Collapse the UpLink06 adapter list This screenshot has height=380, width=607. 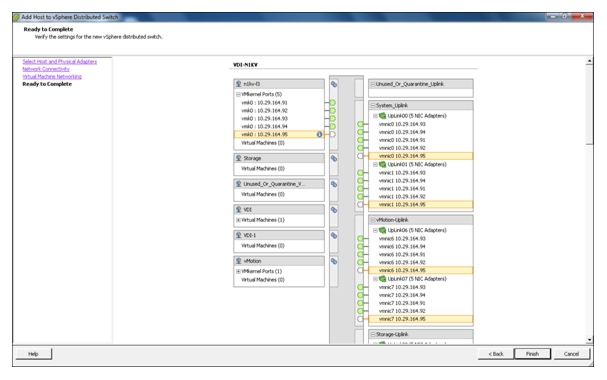[x=375, y=230]
